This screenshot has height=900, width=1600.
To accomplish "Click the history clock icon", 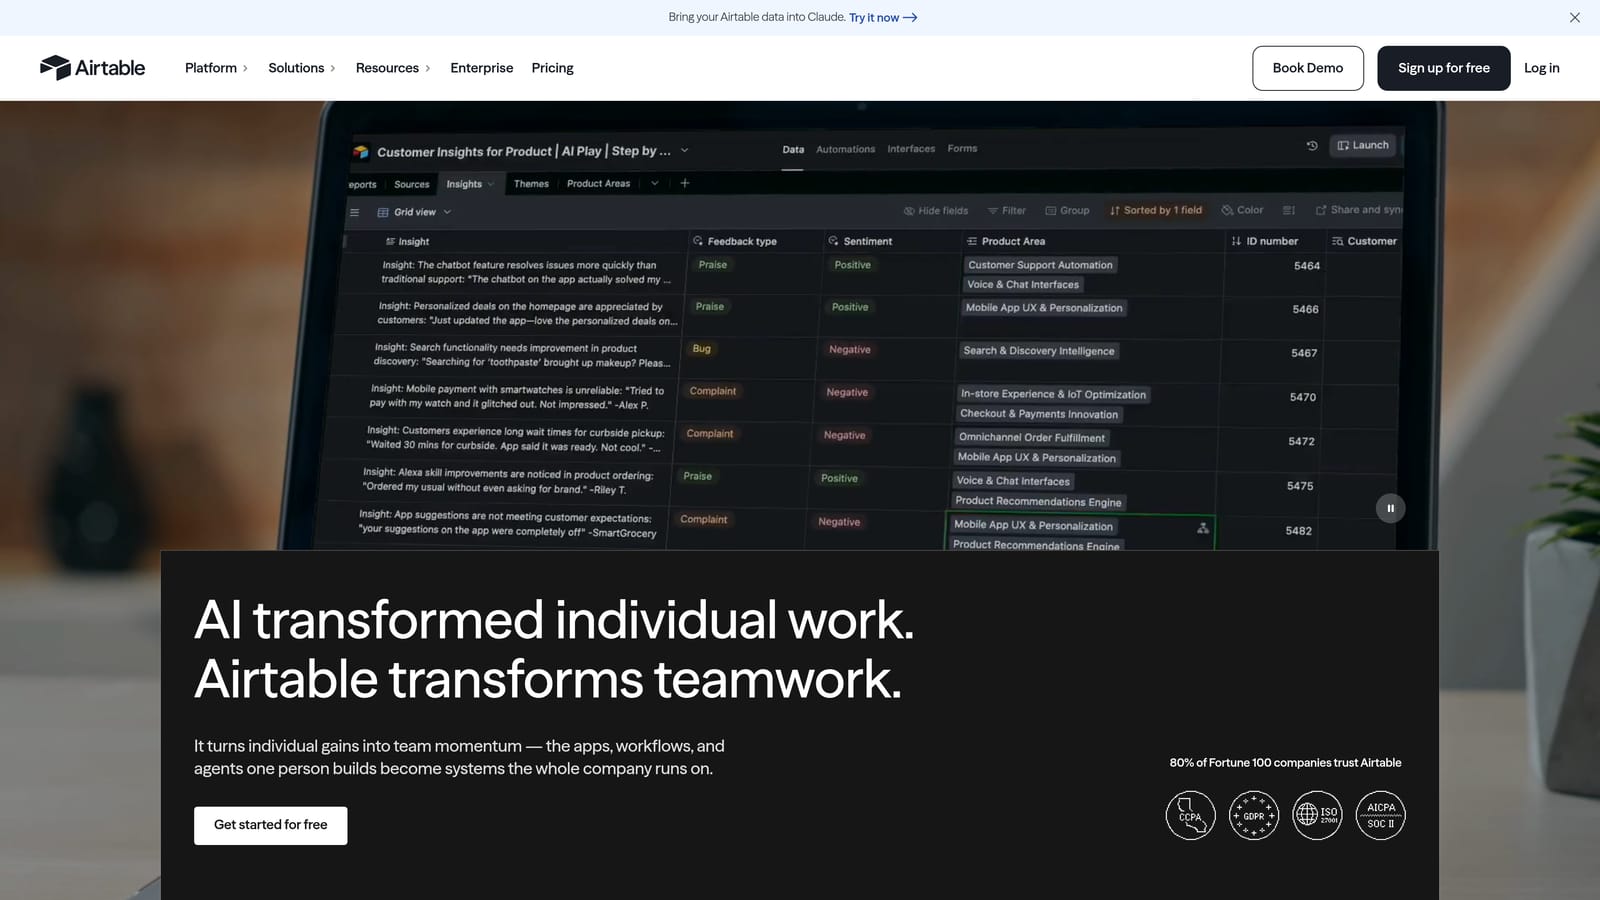I will pyautogui.click(x=1312, y=146).
